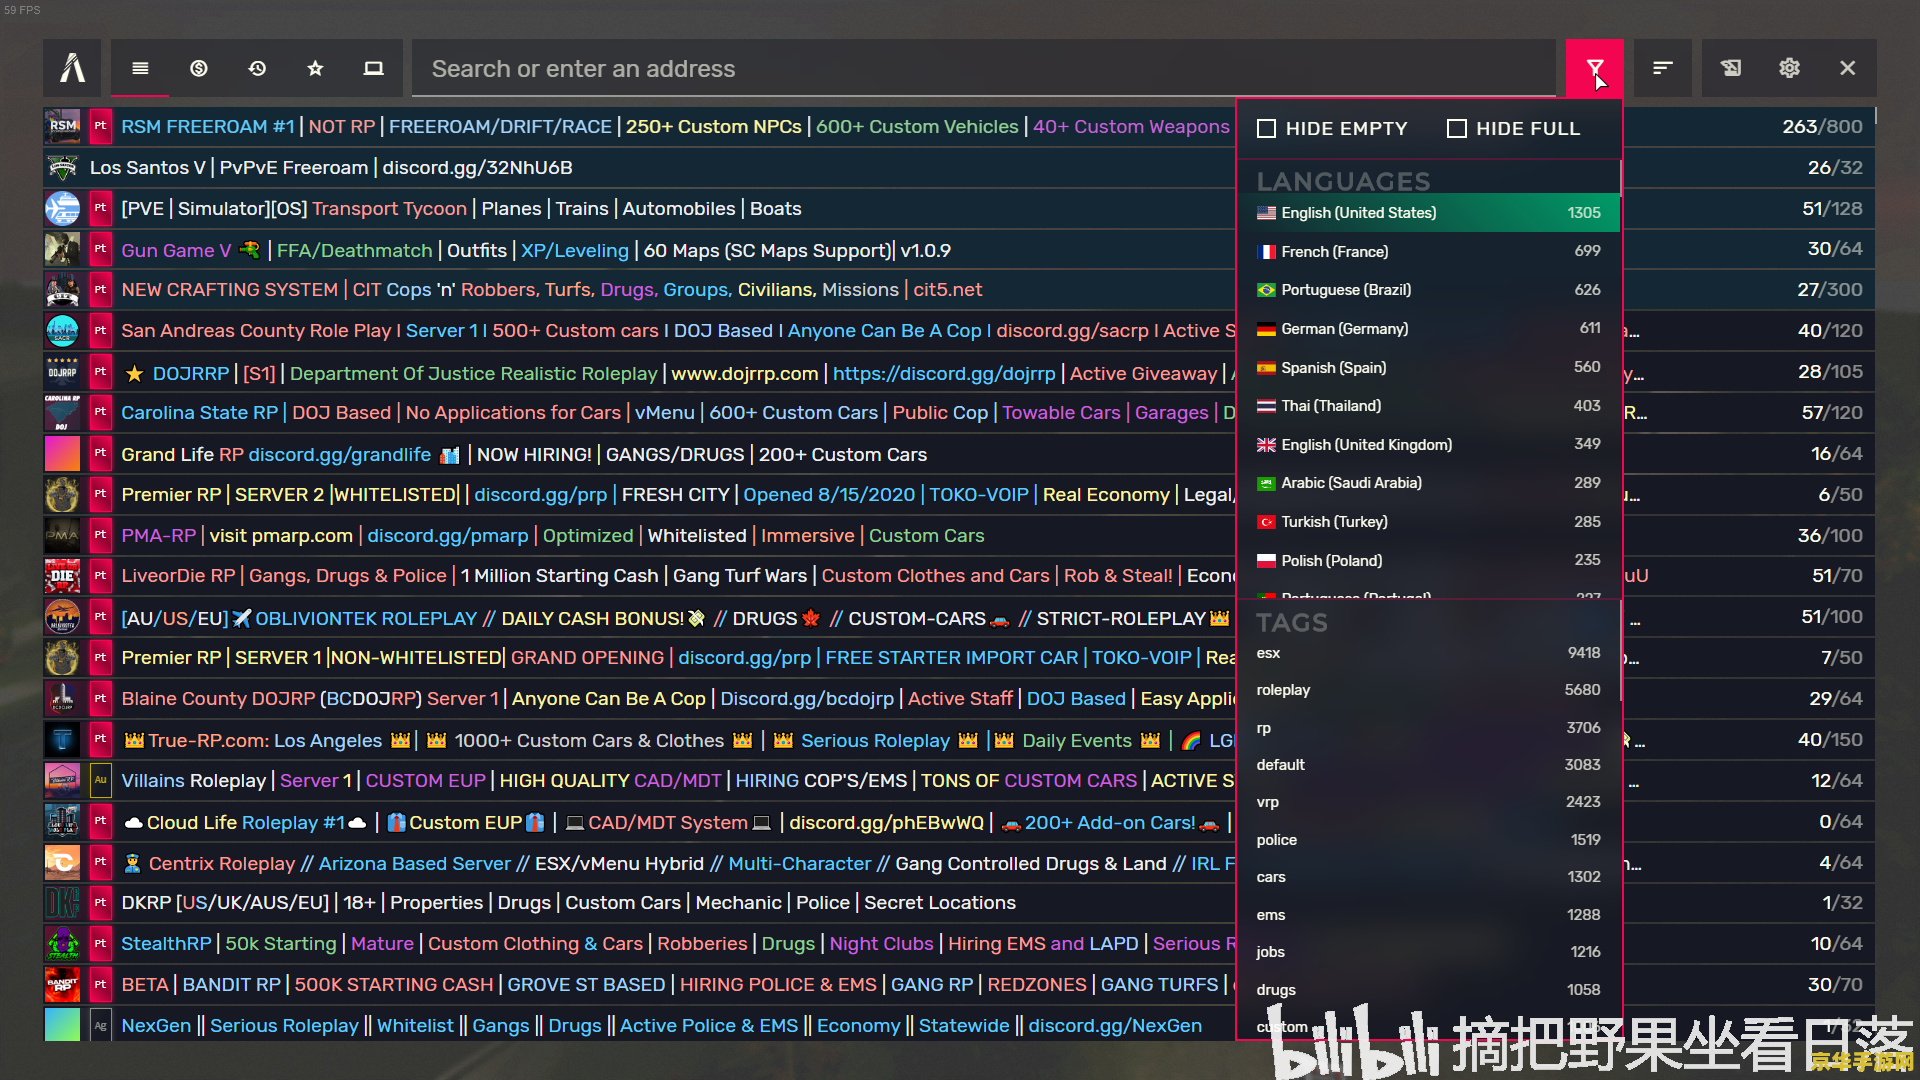Select Polish (Poland) language filter
Image resolution: width=1920 pixels, height=1080 pixels.
tap(1428, 561)
